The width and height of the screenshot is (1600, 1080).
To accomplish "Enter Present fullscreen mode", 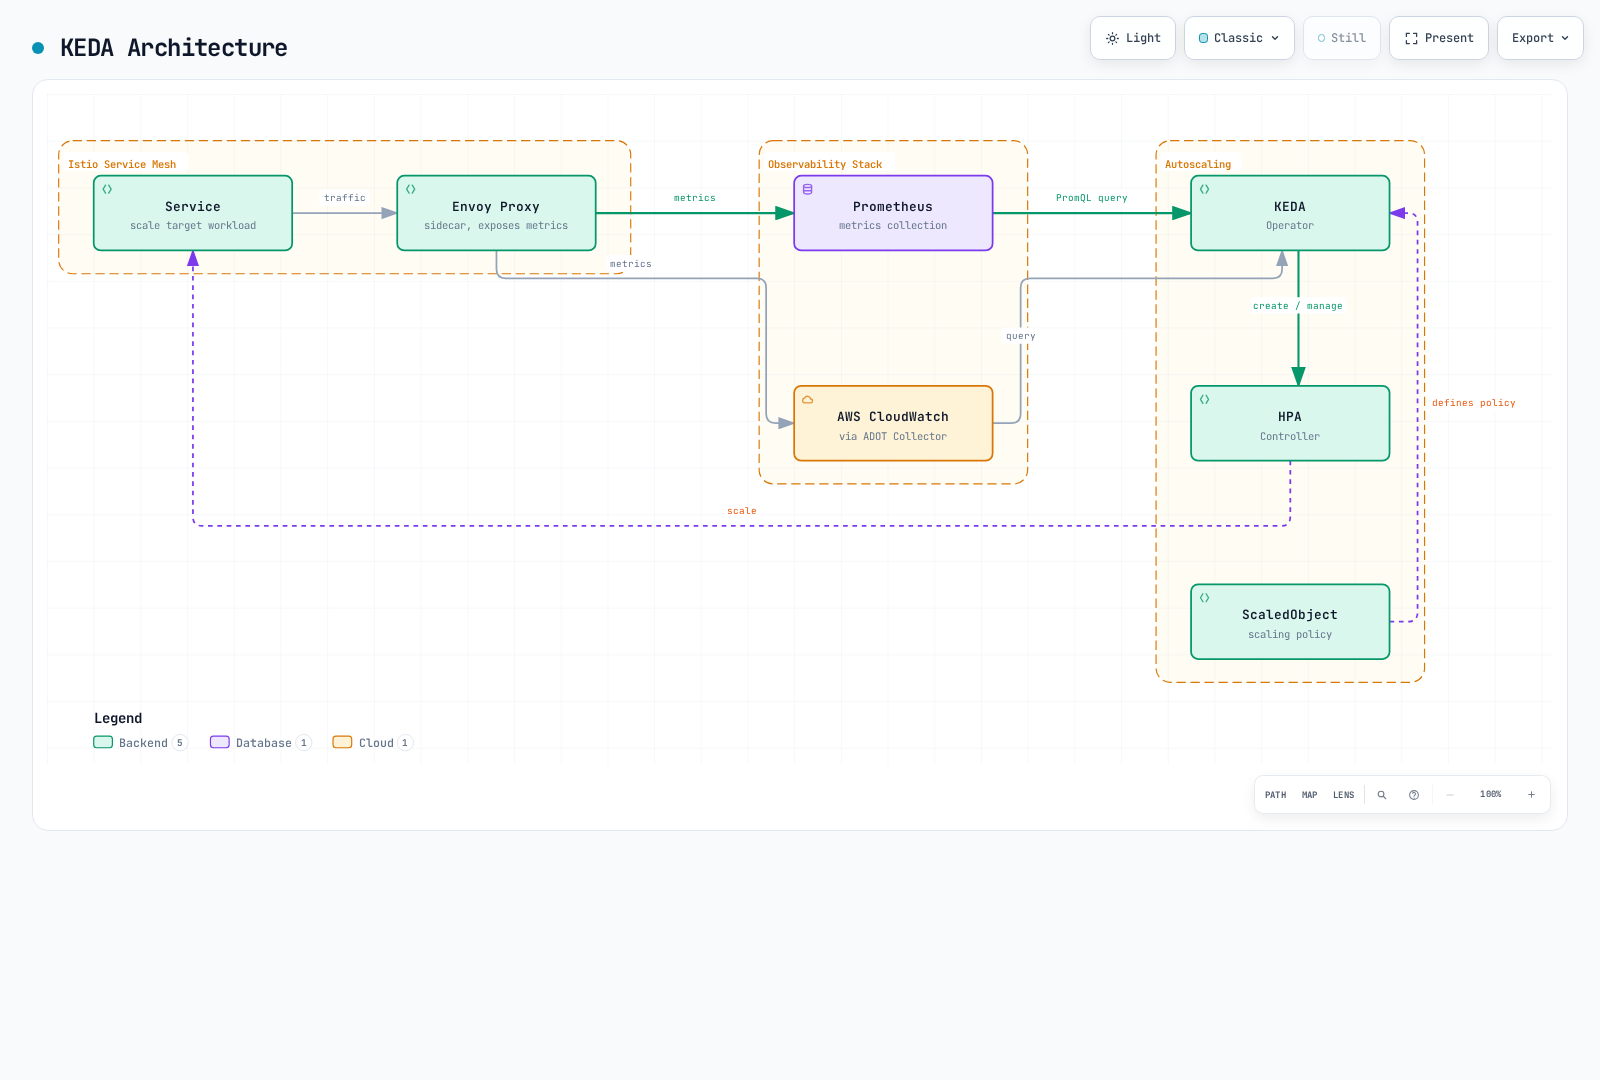I will (1439, 38).
